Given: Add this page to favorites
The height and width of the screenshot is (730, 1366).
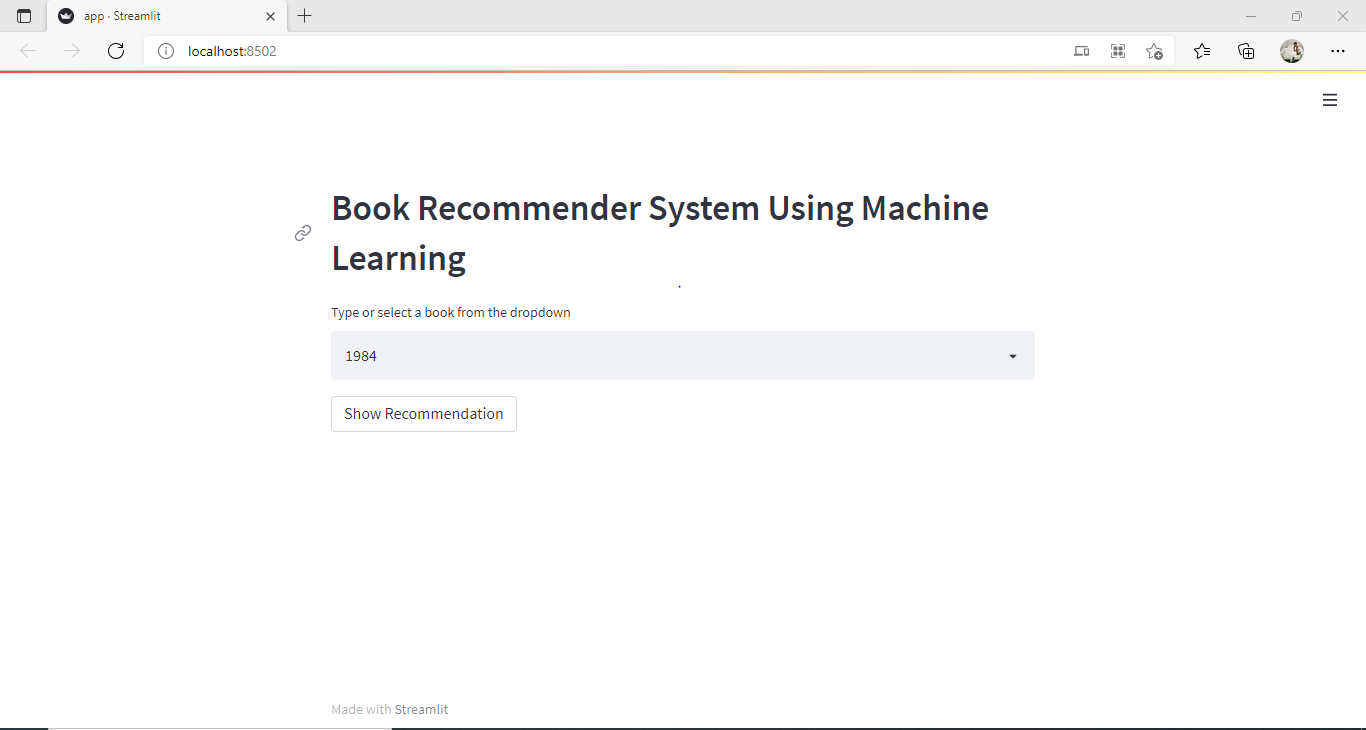Looking at the screenshot, I should pyautogui.click(x=1154, y=51).
